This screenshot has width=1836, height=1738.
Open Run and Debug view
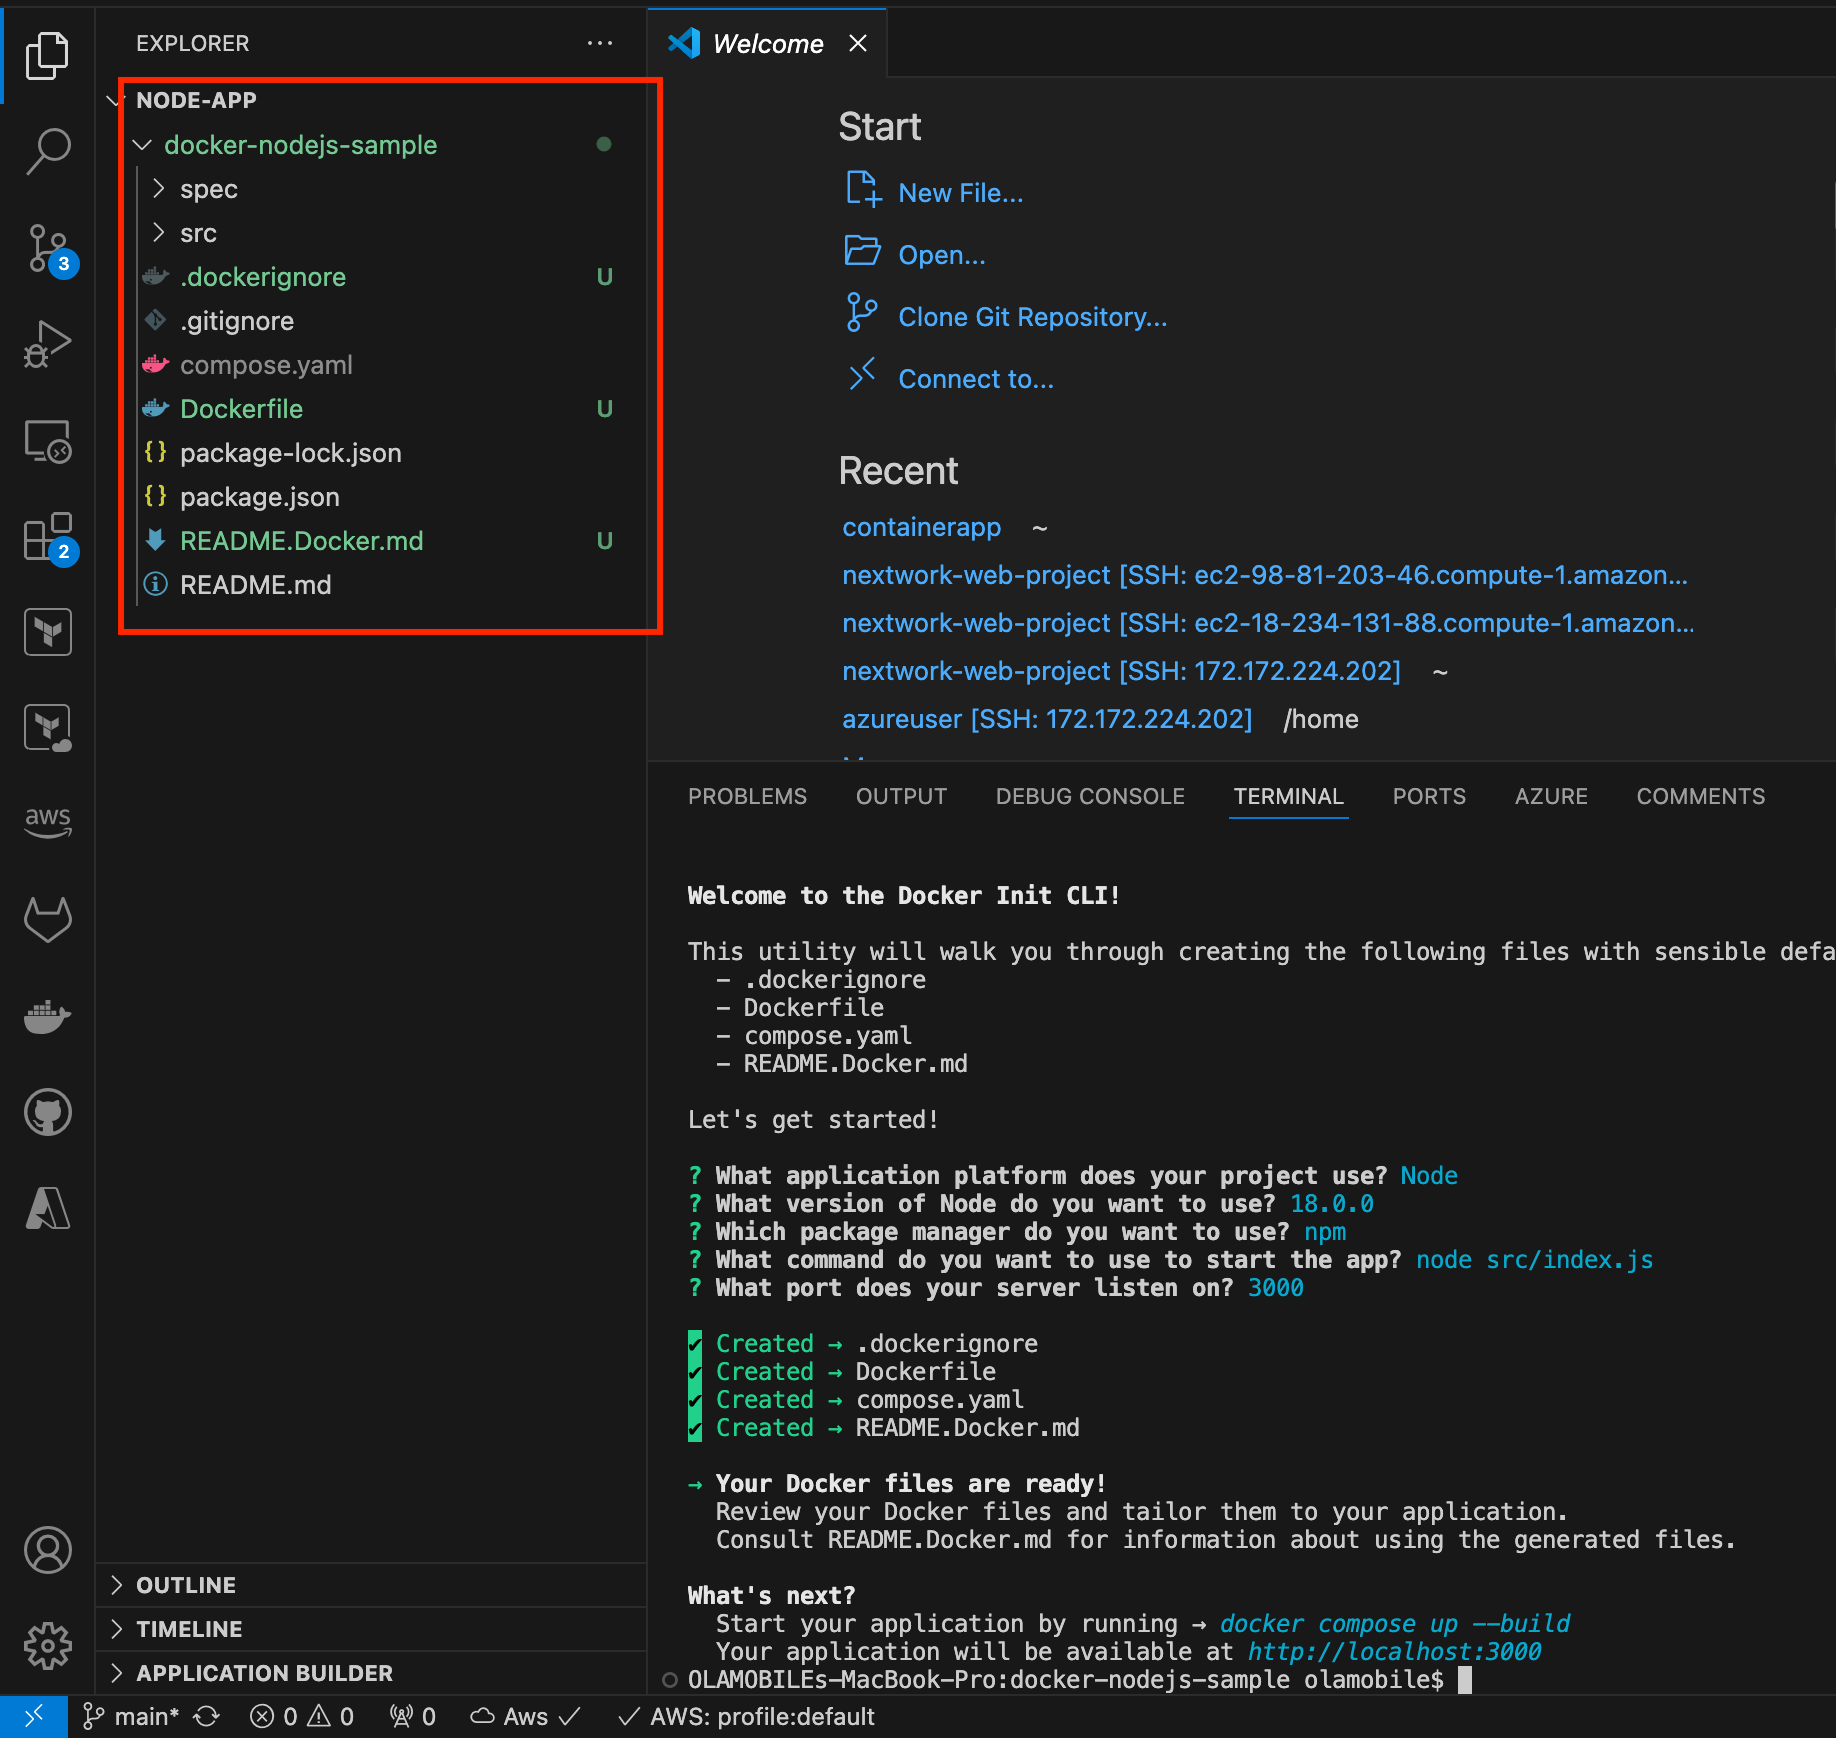47,344
